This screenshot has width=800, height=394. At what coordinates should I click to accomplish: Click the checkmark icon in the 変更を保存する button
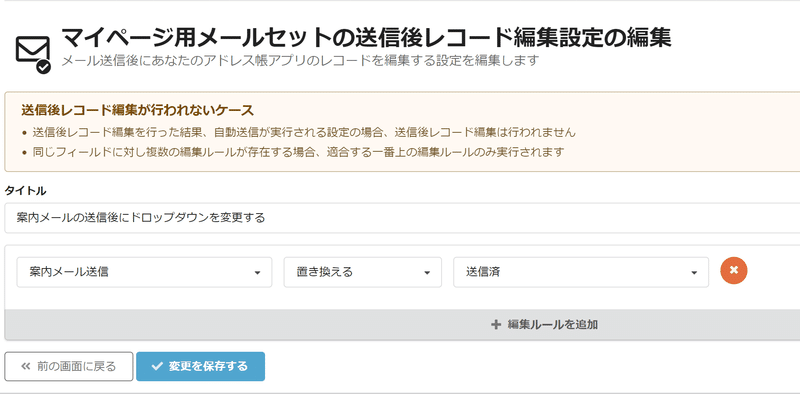(x=157, y=366)
